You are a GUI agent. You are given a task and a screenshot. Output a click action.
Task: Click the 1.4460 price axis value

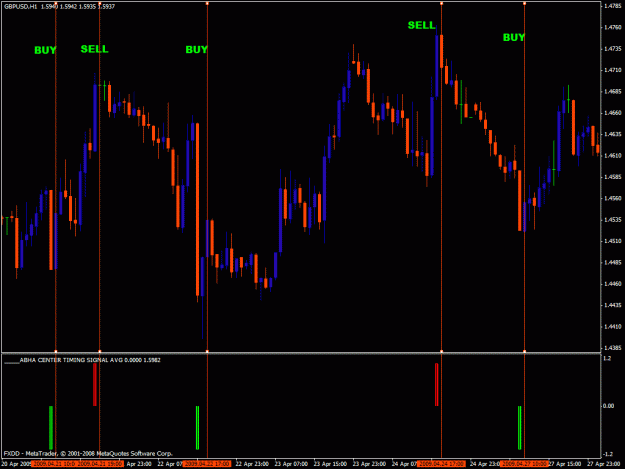click(x=613, y=284)
